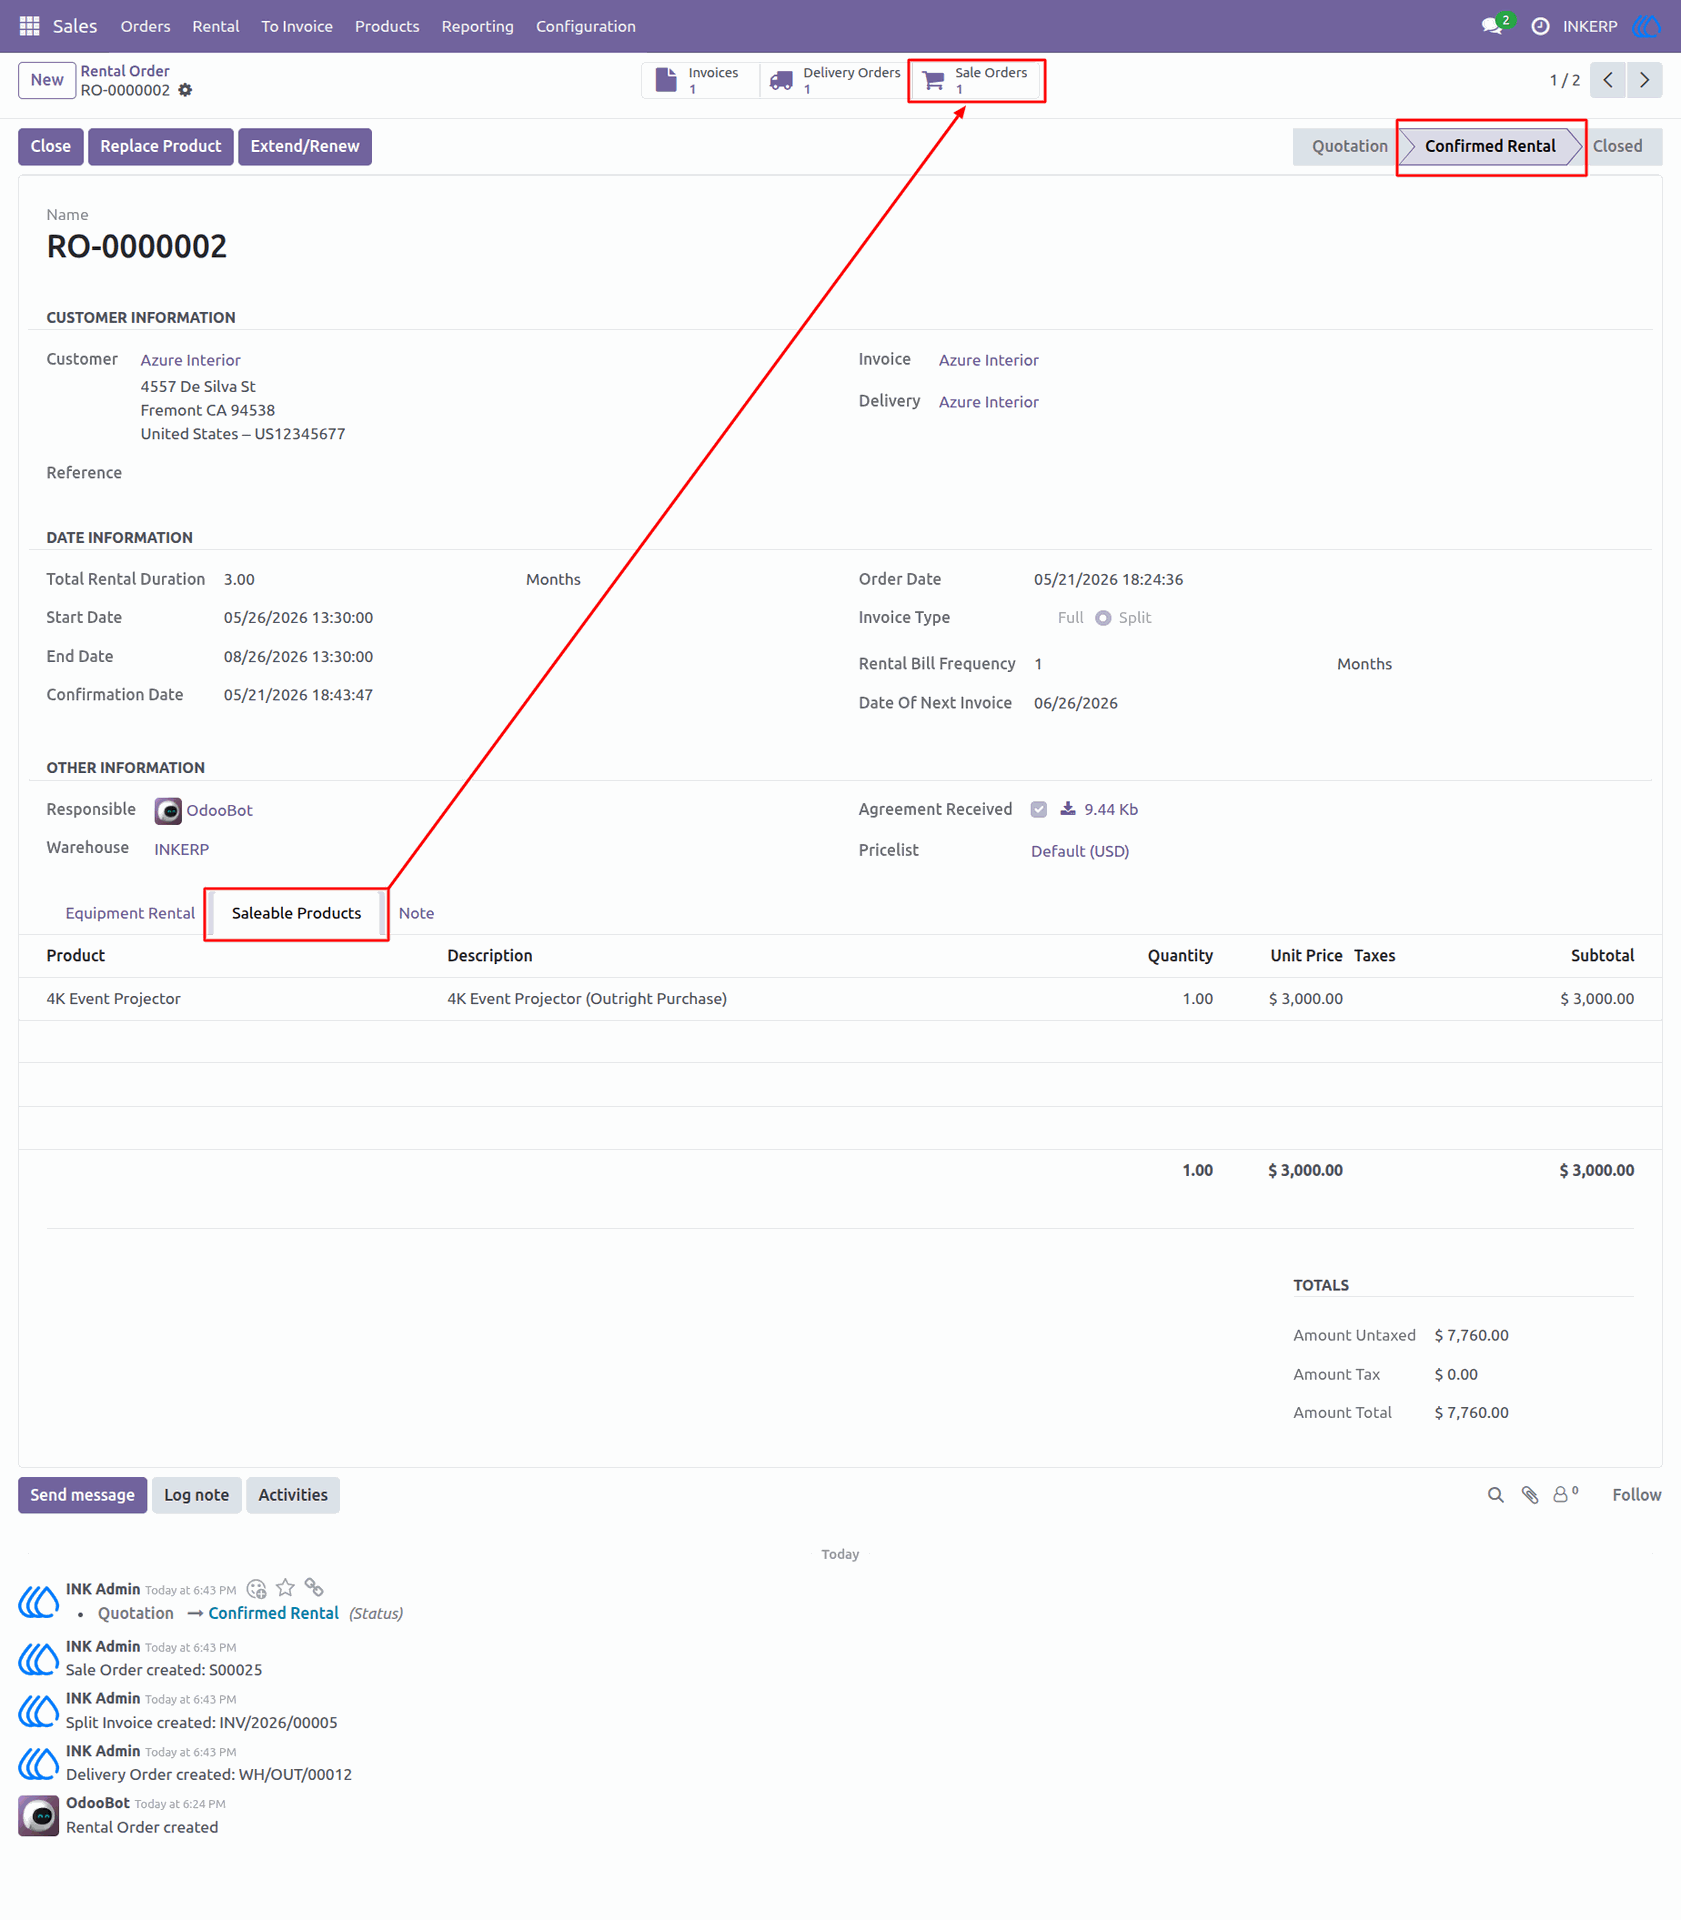Search messages with magnifier icon
Viewport: 1681px width, 1920px height.
1495,1495
